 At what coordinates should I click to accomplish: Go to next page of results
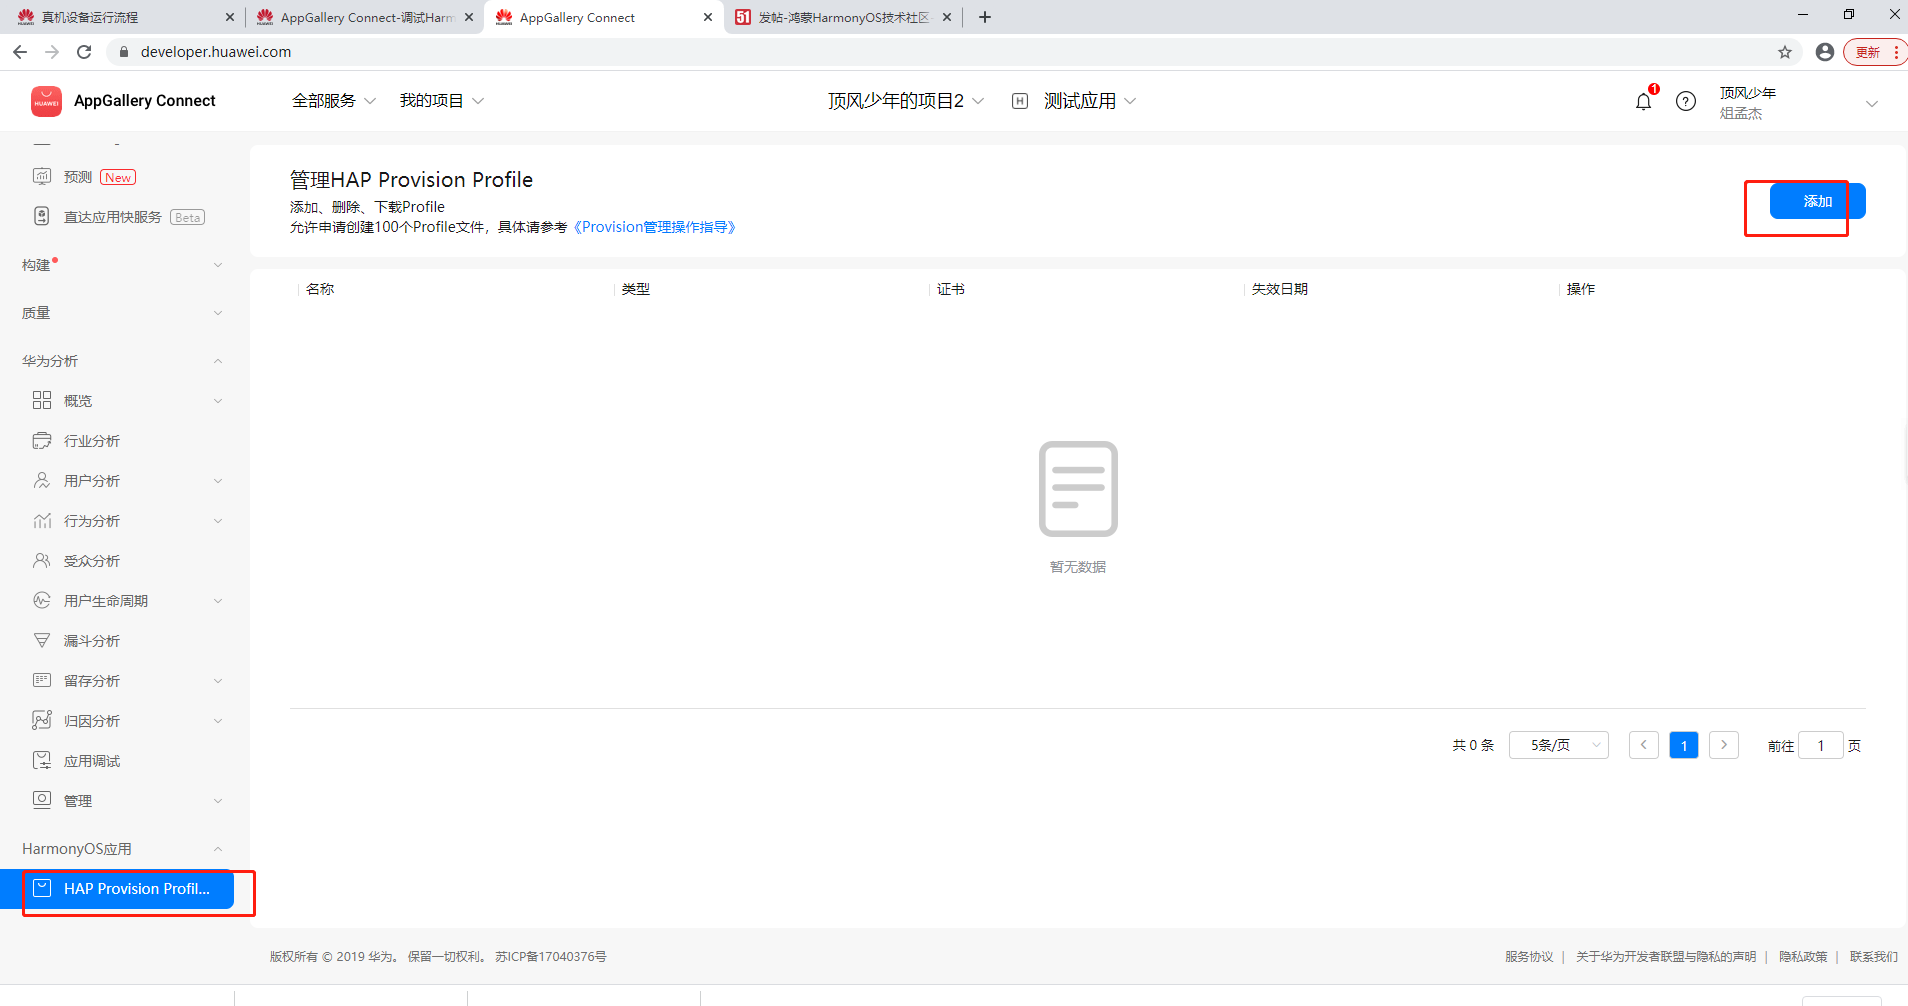pyautogui.click(x=1724, y=745)
